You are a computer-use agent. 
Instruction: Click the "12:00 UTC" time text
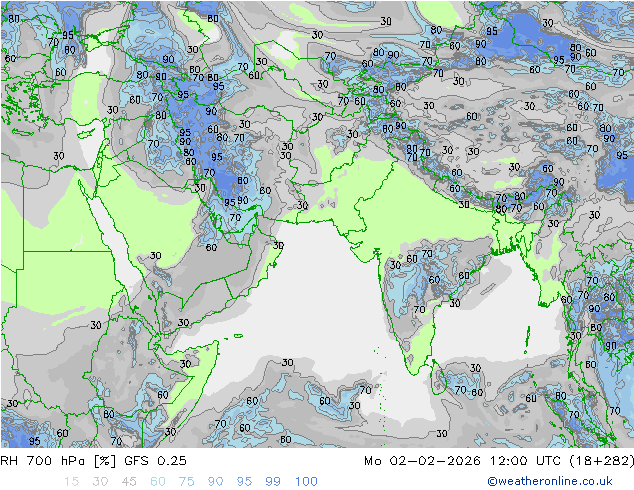point(525,461)
